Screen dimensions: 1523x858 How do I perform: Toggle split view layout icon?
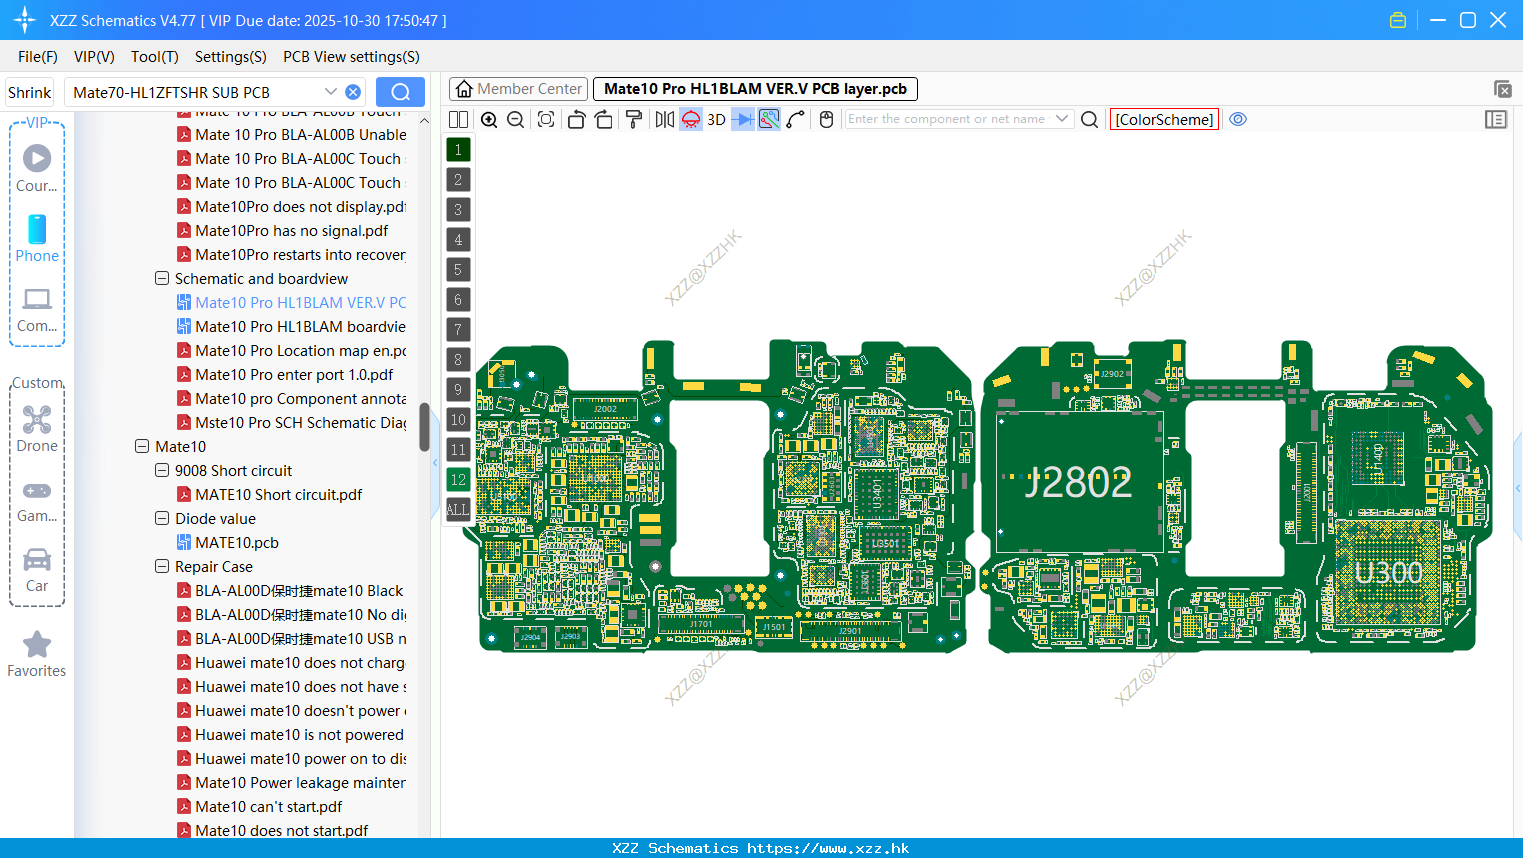(x=459, y=119)
